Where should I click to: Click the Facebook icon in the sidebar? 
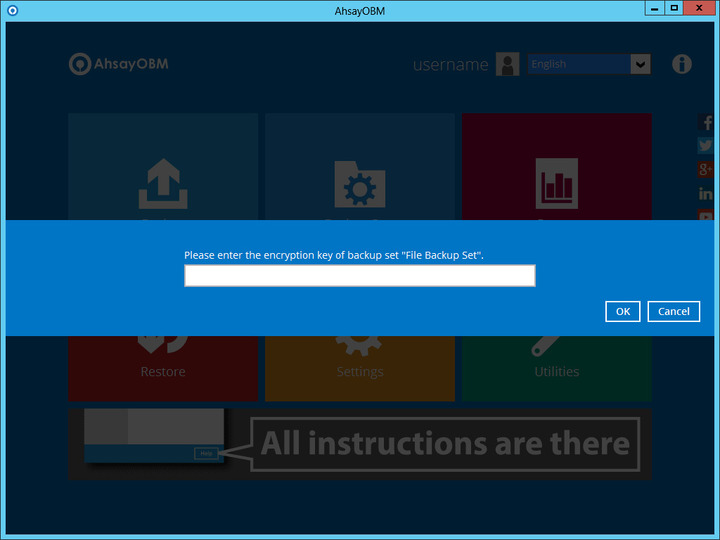(x=706, y=124)
